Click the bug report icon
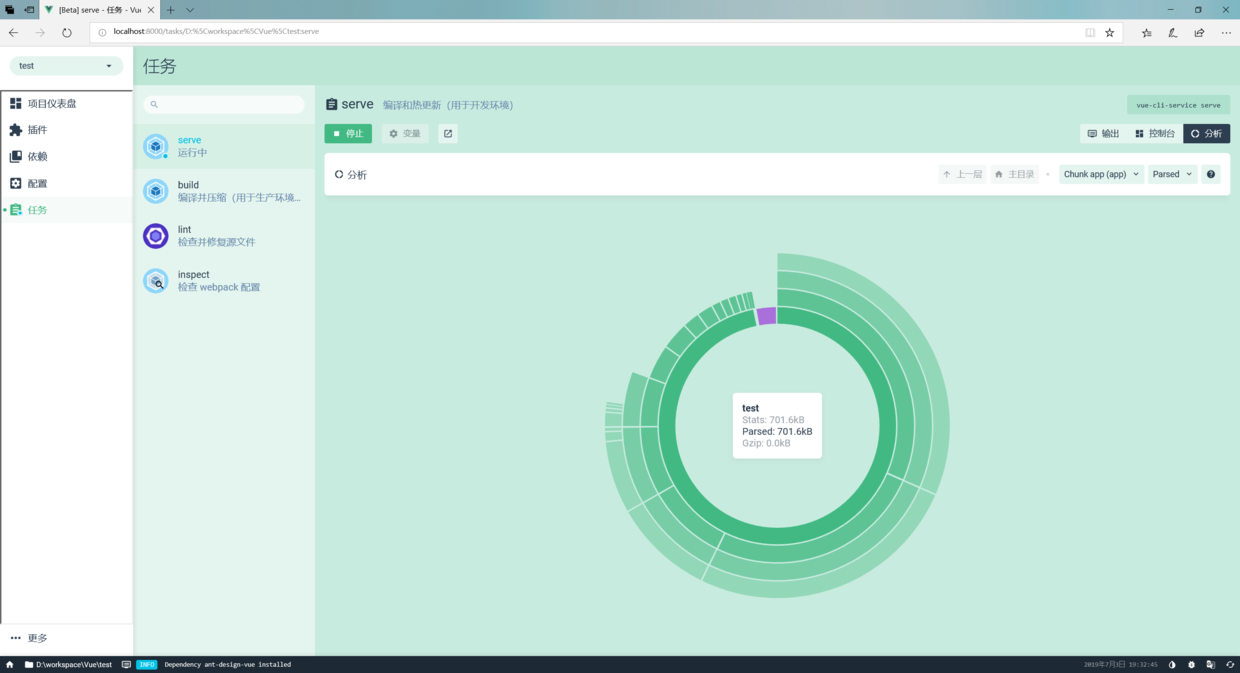This screenshot has width=1240, height=673. click(1191, 664)
